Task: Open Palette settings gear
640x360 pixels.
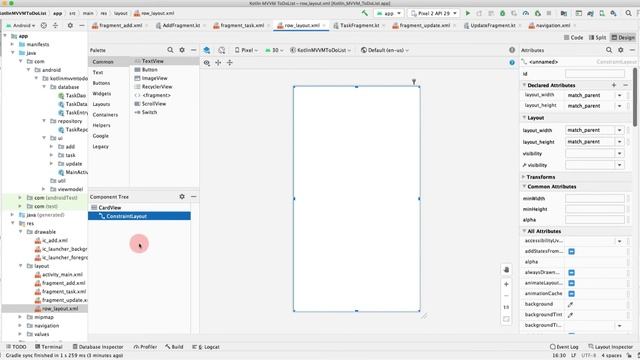Action: pos(182,50)
